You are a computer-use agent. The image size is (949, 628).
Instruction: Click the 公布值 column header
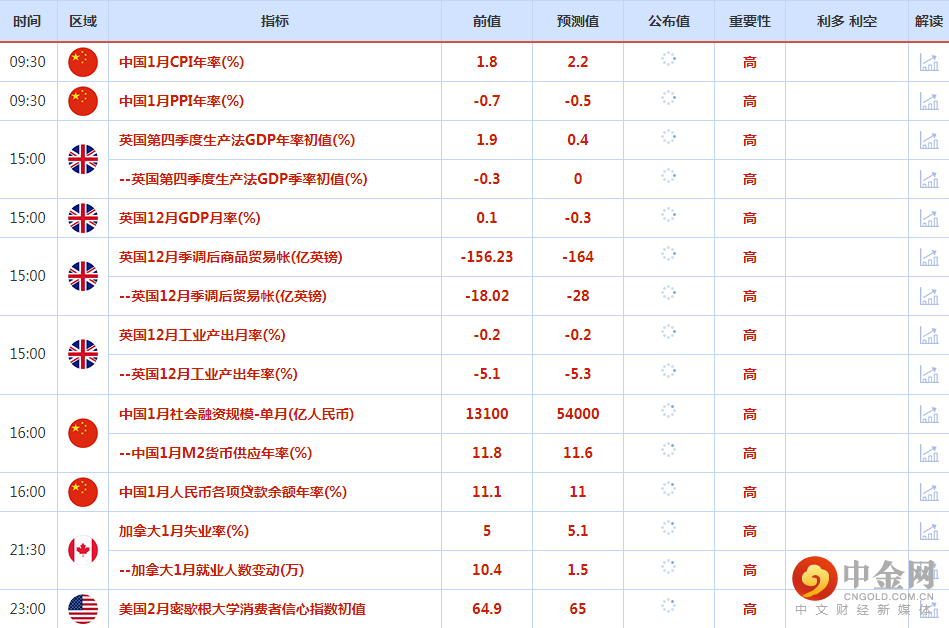[668, 21]
